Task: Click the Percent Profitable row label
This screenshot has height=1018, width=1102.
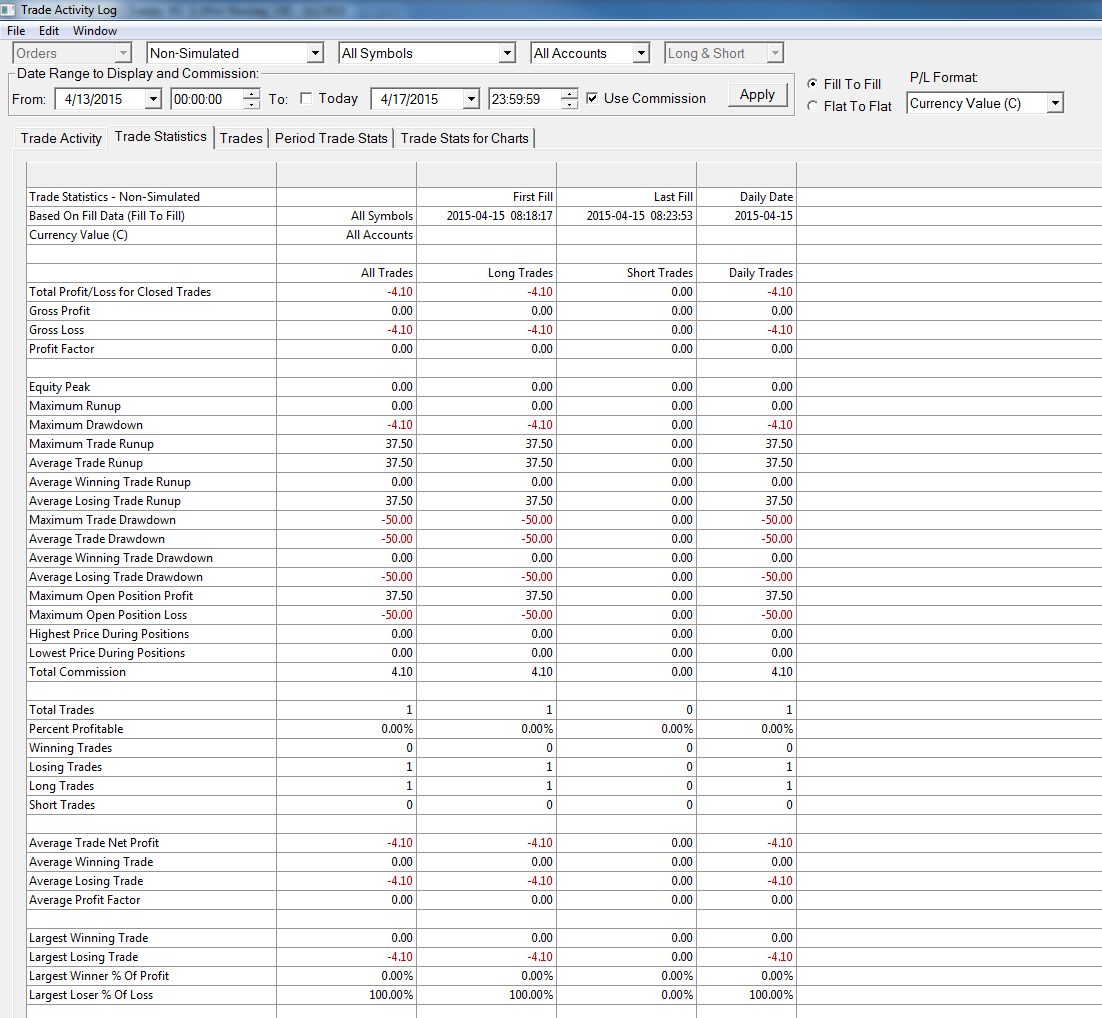Action: 76,729
